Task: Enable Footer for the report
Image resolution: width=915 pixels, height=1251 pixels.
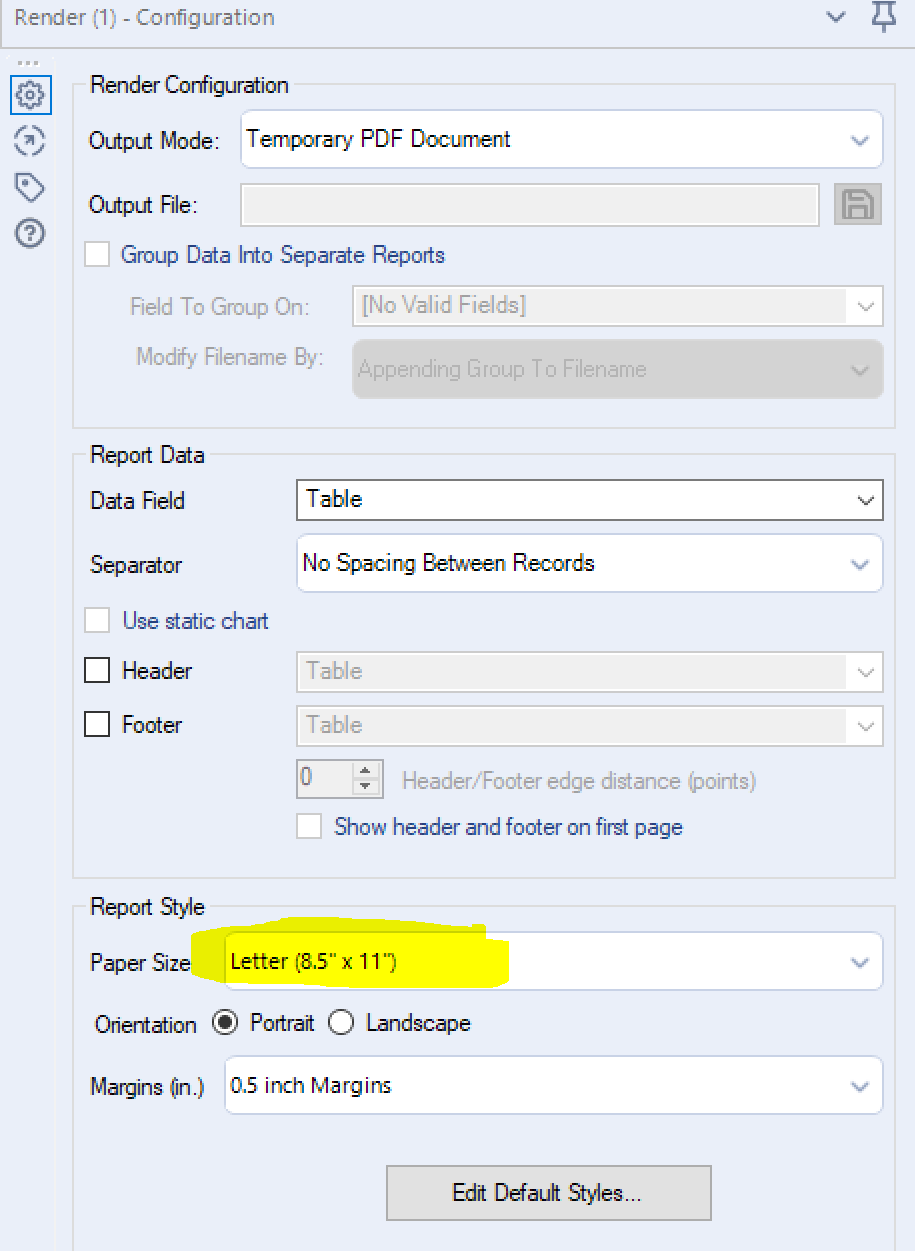Action: click(97, 724)
